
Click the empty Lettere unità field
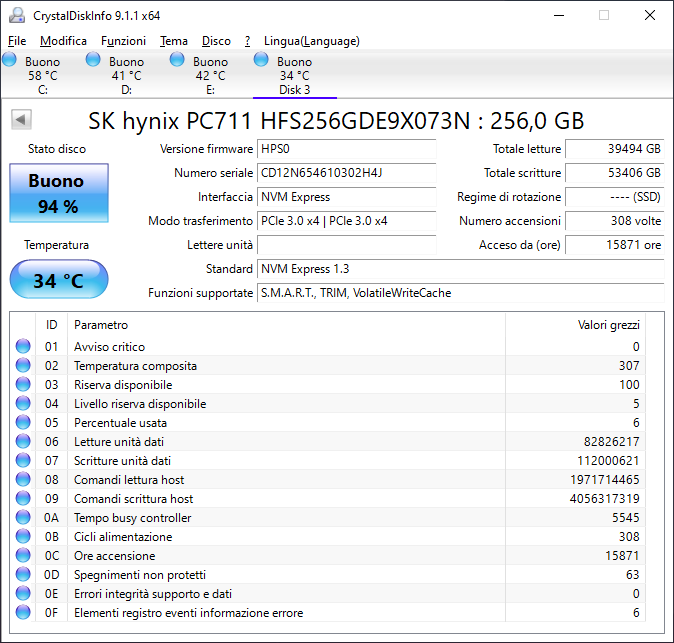[x=346, y=245]
